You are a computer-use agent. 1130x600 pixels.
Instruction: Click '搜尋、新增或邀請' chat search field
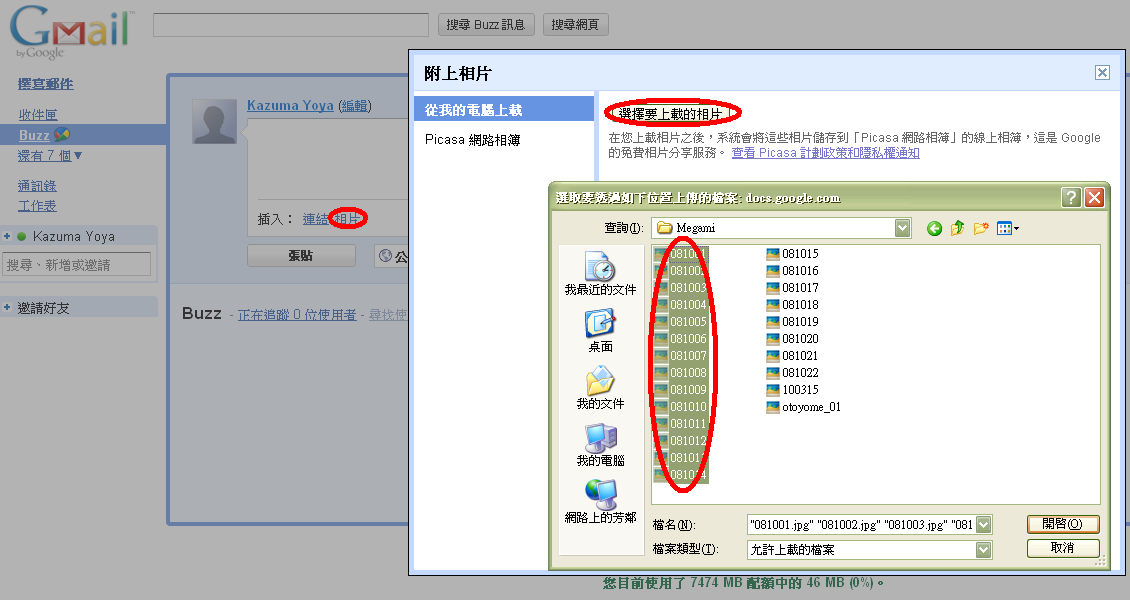tap(76, 264)
